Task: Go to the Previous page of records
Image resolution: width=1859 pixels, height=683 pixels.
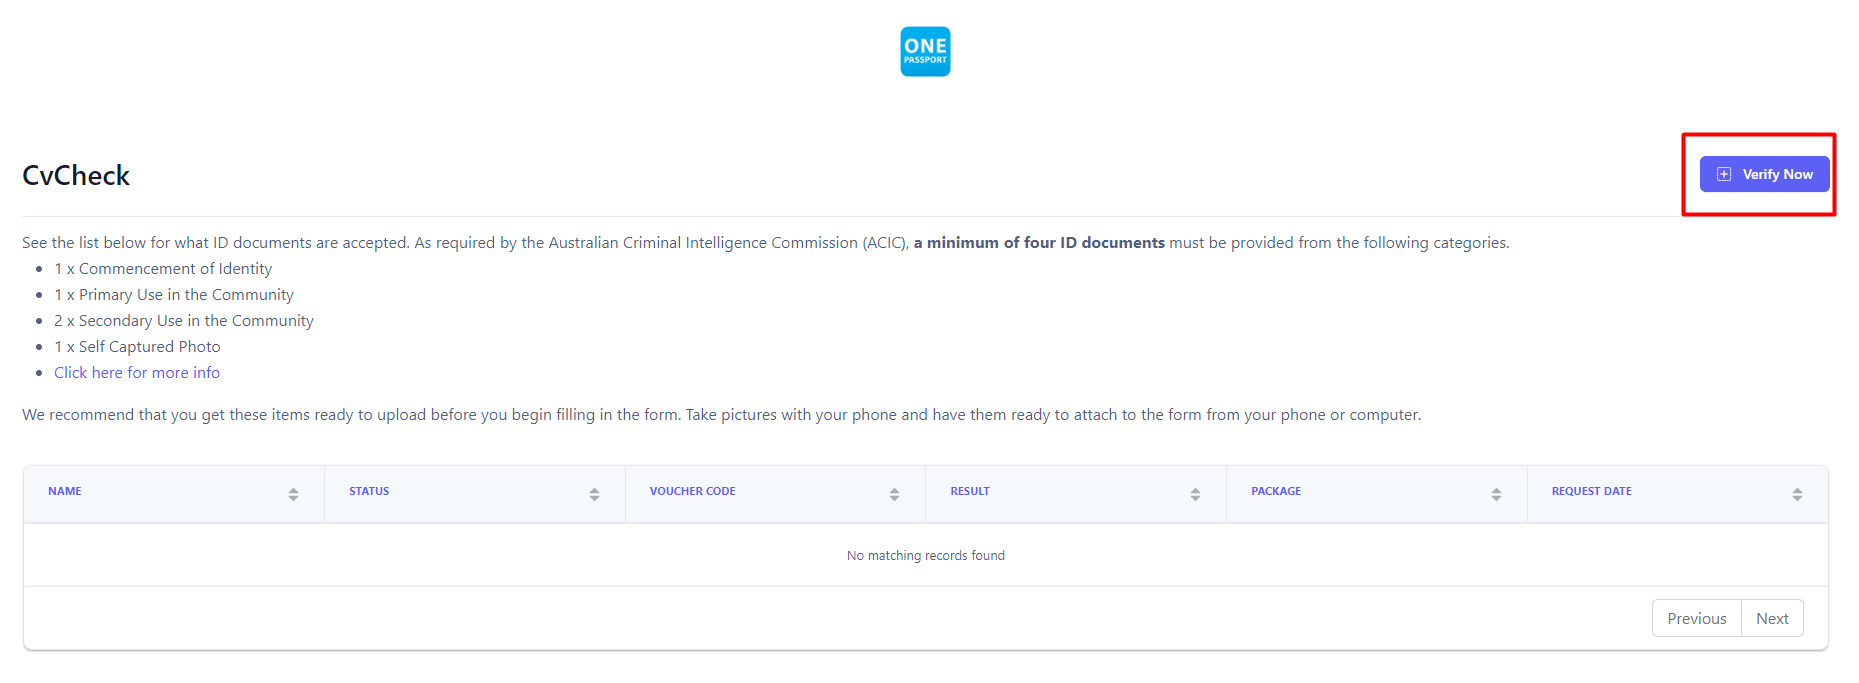Action: (1696, 618)
